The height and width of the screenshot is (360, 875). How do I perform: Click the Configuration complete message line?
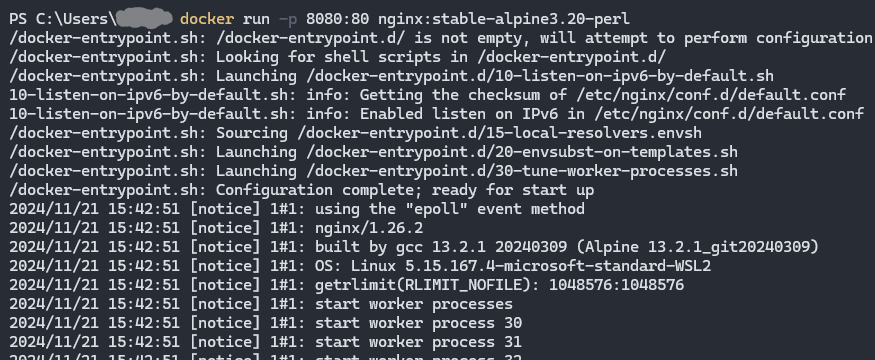point(301,190)
